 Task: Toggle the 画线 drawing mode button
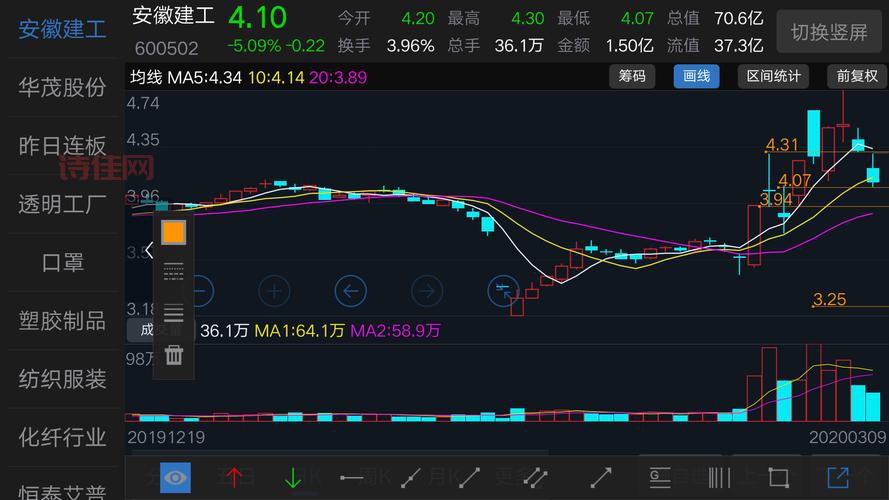[696, 76]
